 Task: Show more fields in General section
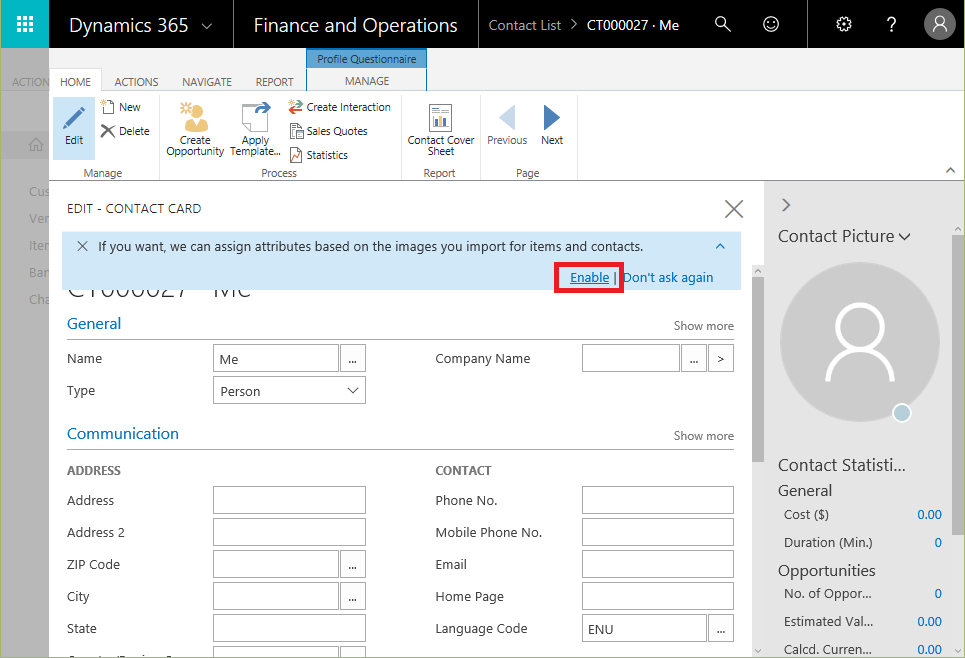pyautogui.click(x=703, y=326)
